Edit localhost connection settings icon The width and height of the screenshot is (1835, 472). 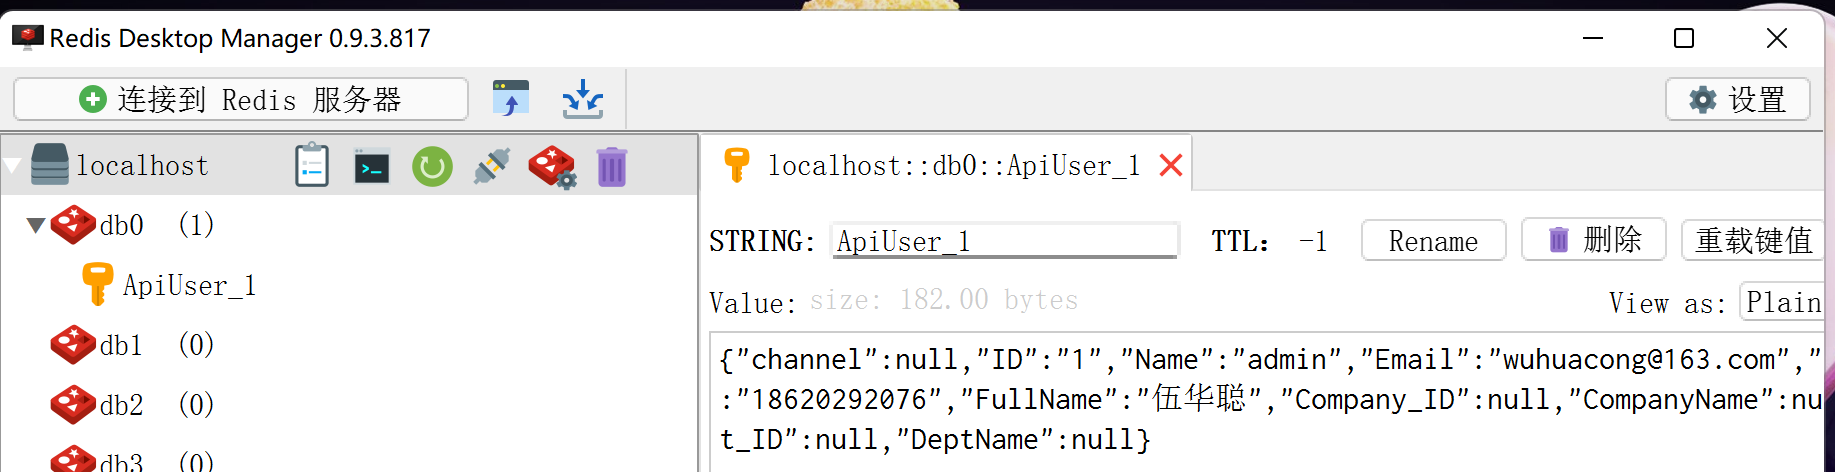[x=552, y=167]
